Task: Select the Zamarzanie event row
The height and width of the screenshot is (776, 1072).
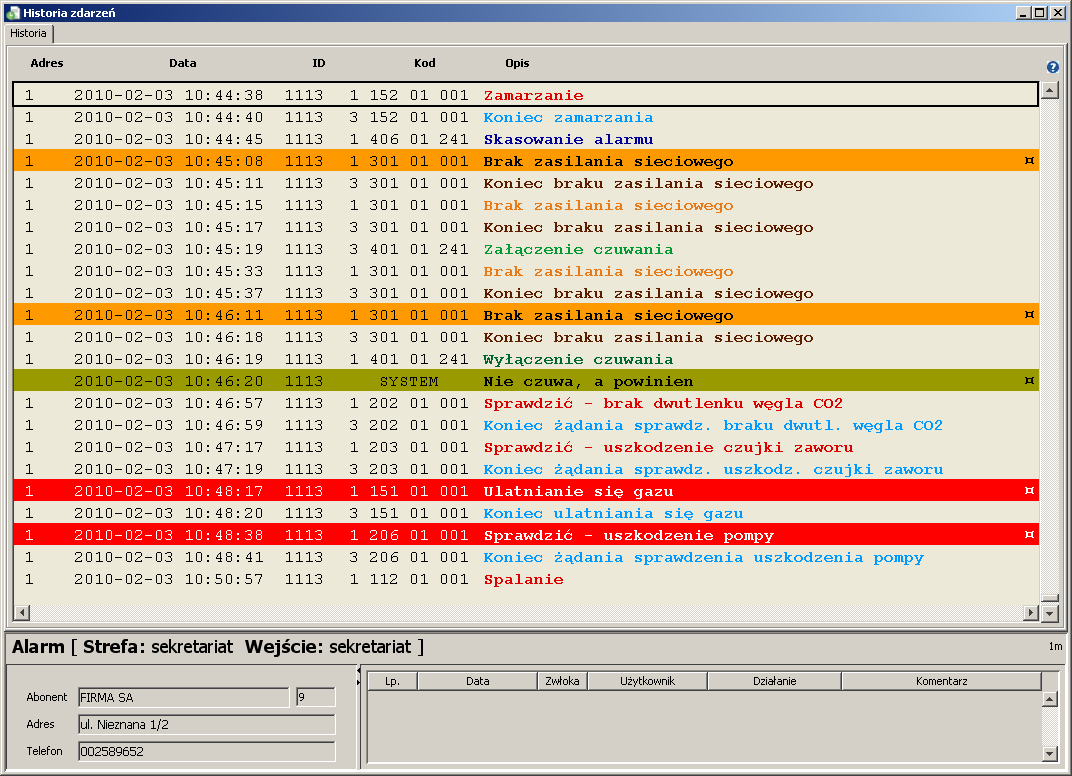Action: pos(526,95)
